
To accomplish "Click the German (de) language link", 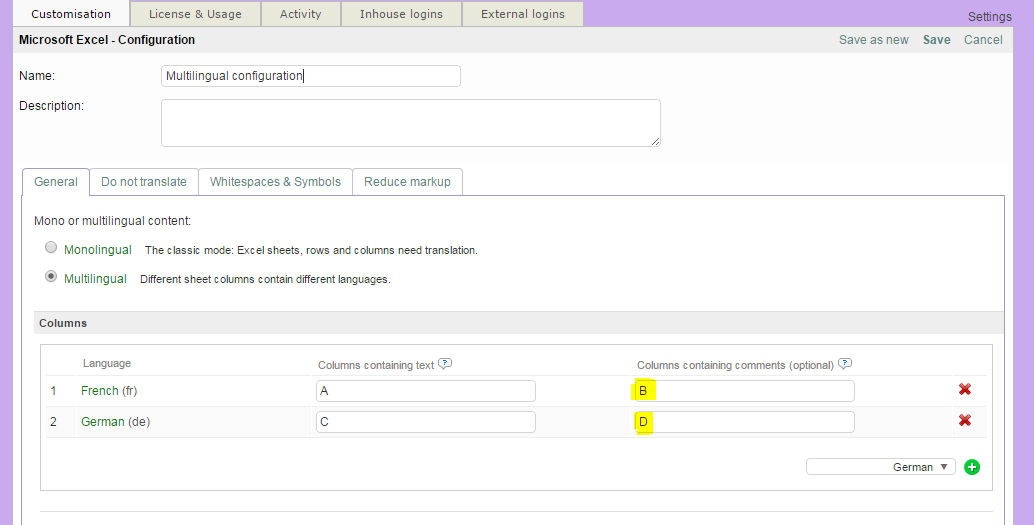I will pos(115,421).
